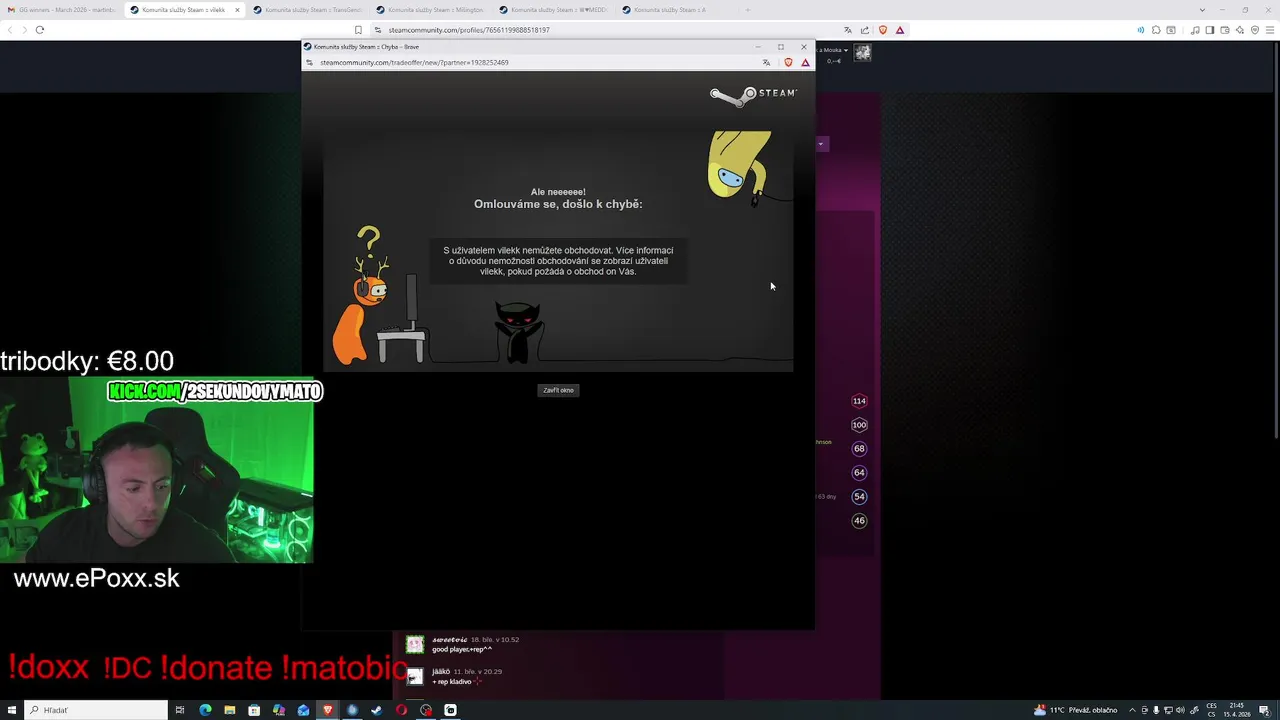
Task: Open site info icon left of popup URL
Action: [309, 62]
